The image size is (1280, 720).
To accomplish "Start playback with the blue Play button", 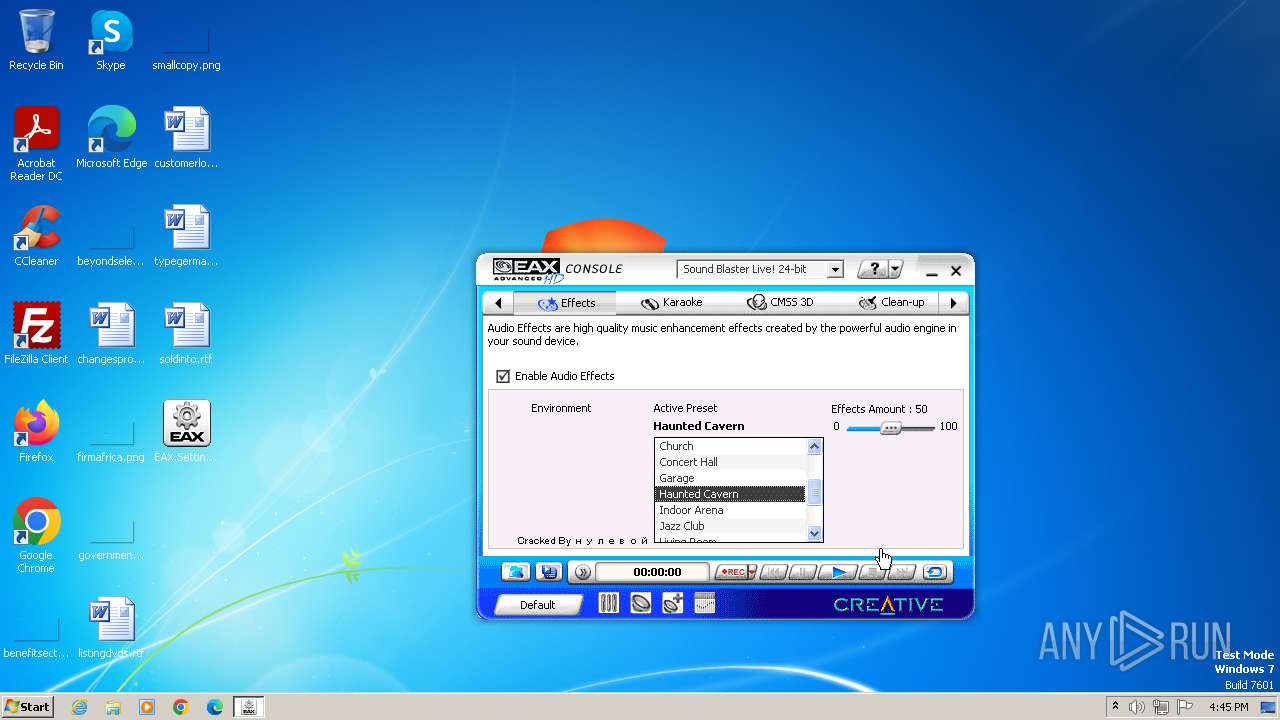I will click(x=839, y=572).
